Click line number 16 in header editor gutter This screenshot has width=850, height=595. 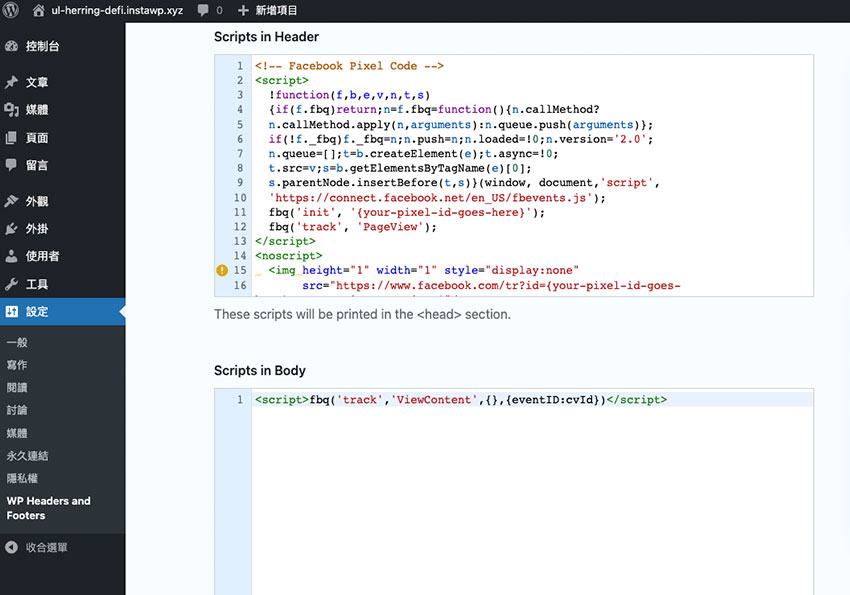tap(240, 285)
